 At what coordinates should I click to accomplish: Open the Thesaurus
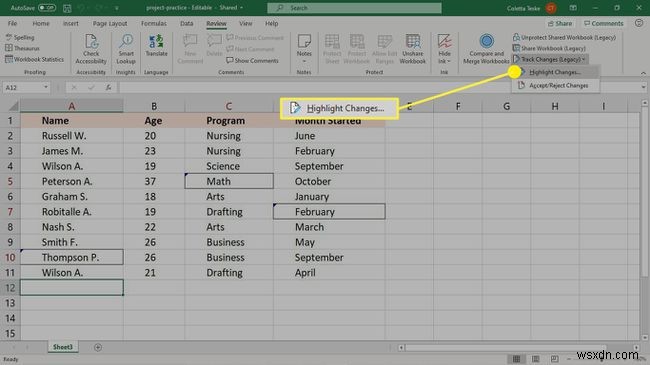22,48
